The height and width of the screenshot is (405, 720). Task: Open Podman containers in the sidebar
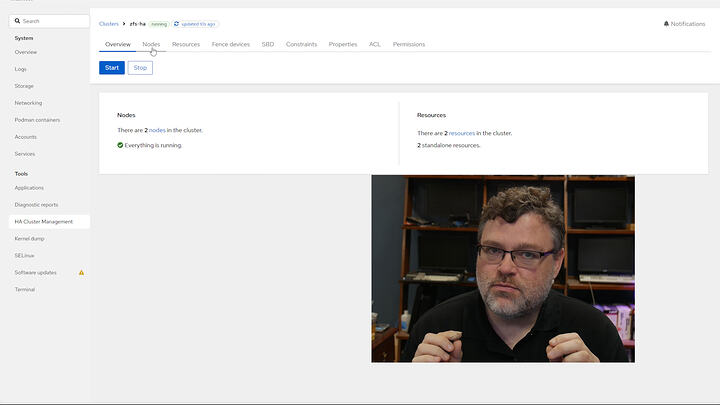(x=37, y=120)
